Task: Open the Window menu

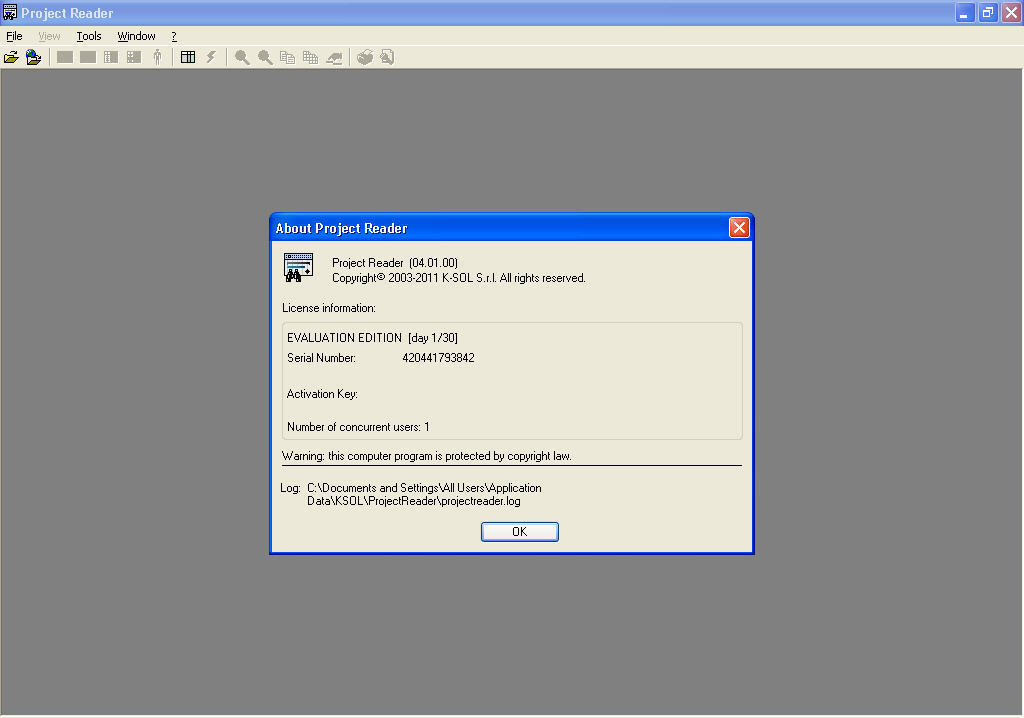Action: 136,35
